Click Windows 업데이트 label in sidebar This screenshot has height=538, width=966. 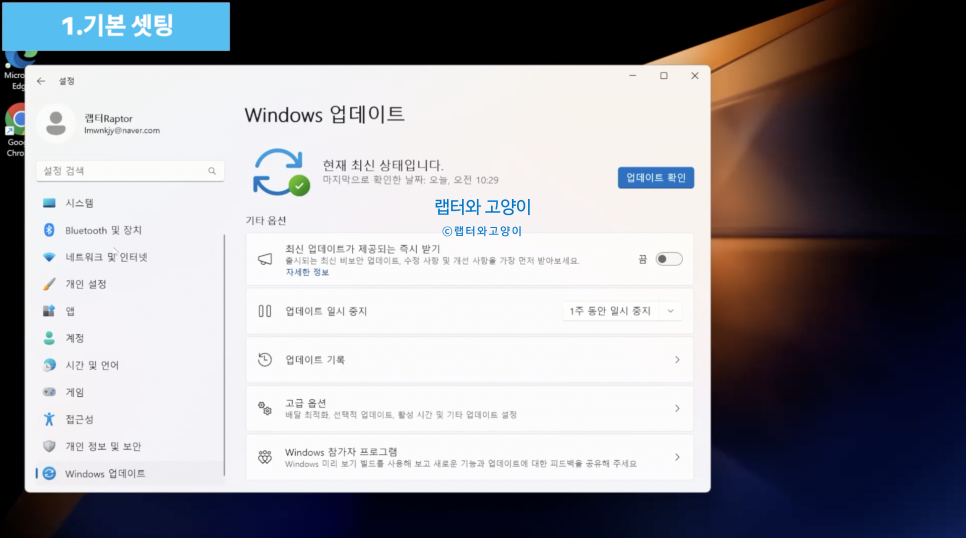[x=105, y=473]
